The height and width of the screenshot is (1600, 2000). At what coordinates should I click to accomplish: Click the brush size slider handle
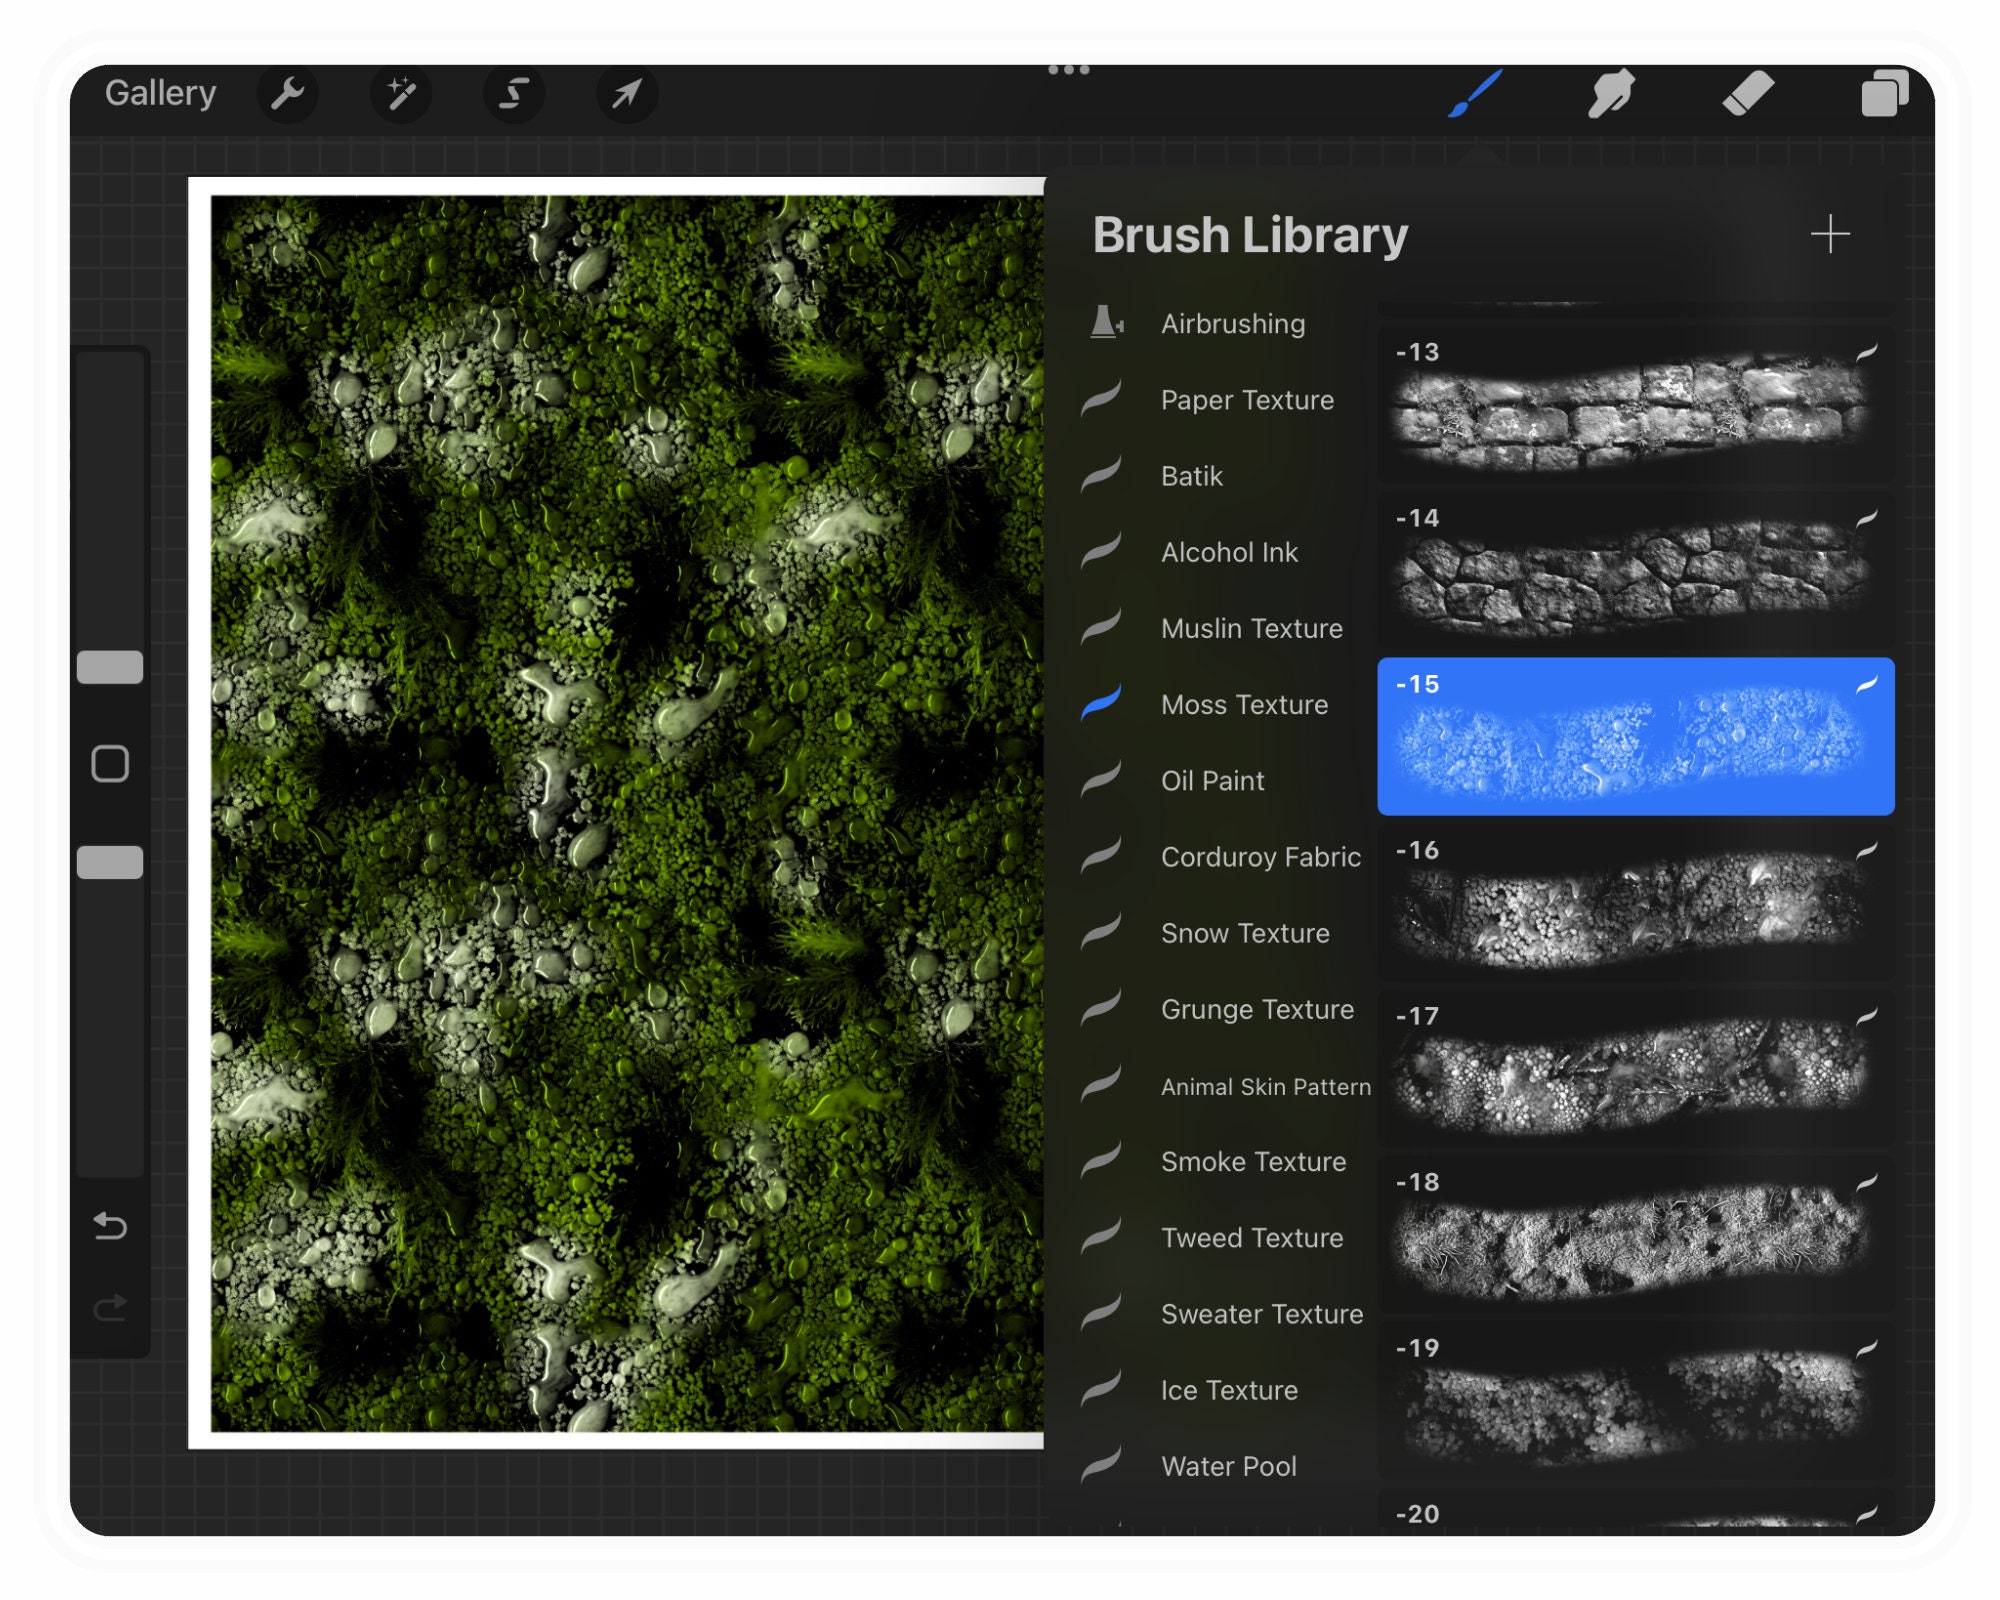coord(110,667)
